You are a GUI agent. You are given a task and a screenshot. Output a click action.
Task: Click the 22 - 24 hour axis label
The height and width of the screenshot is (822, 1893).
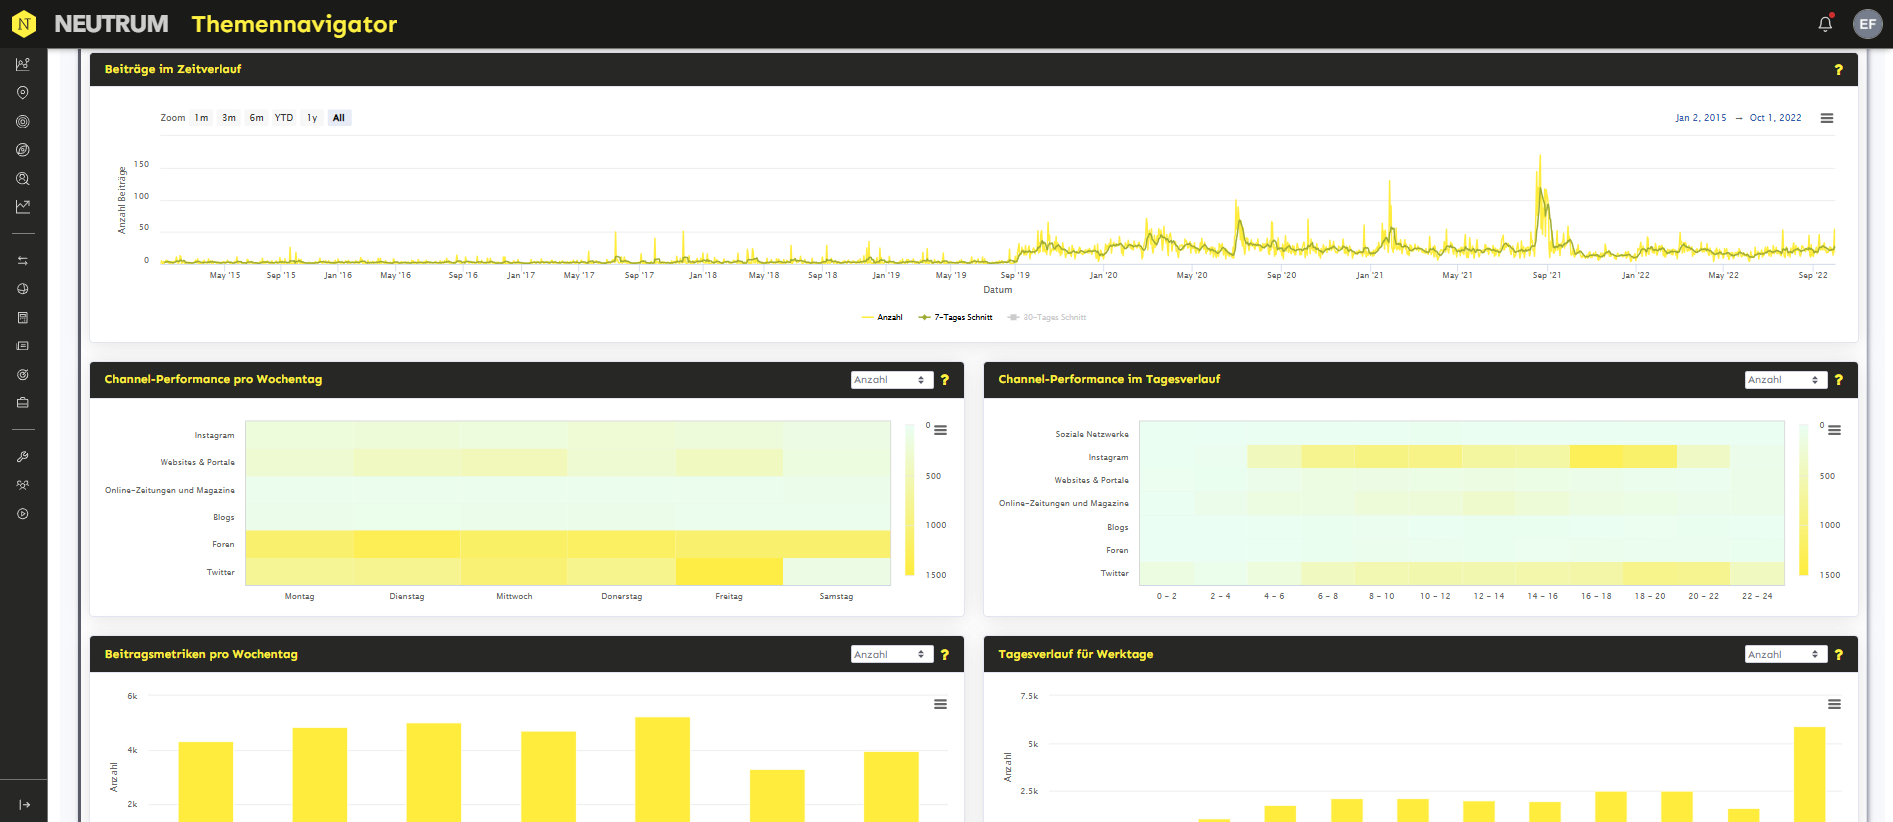pyautogui.click(x=1757, y=596)
